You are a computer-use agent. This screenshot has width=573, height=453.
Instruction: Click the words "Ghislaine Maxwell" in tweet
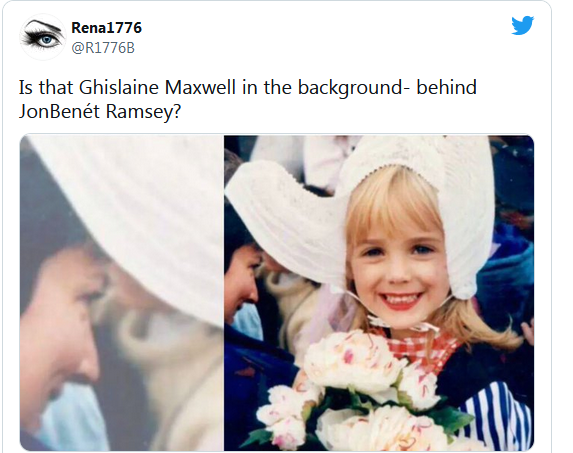pyautogui.click(x=157, y=87)
